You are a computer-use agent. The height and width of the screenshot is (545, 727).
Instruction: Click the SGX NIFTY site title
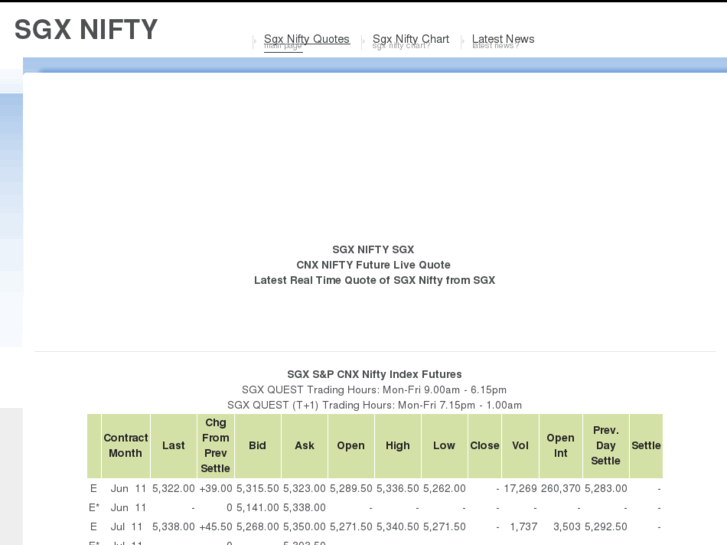point(86,29)
